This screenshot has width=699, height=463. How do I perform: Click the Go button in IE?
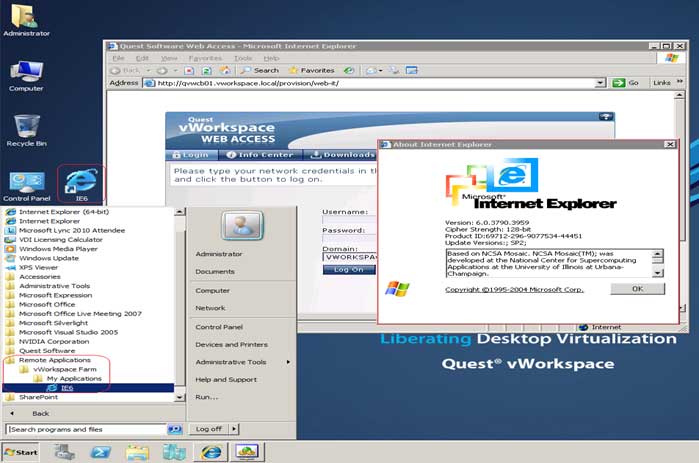[x=626, y=83]
